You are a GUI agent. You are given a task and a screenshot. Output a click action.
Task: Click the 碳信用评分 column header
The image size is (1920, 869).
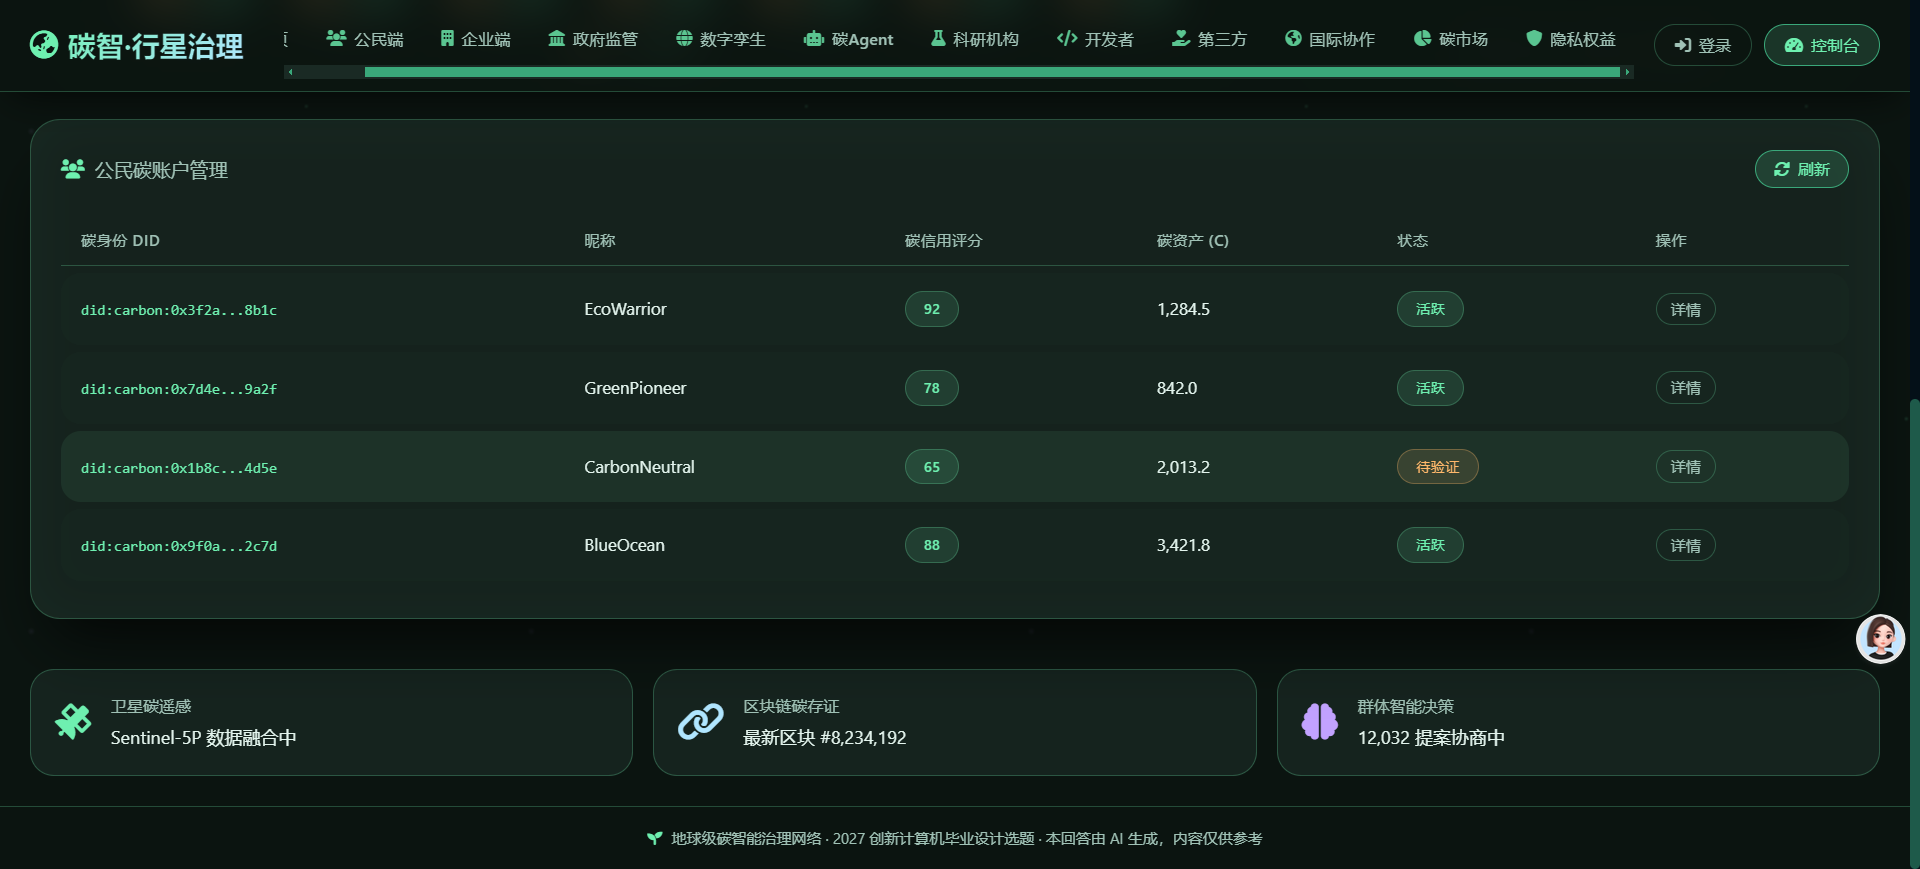click(x=943, y=240)
